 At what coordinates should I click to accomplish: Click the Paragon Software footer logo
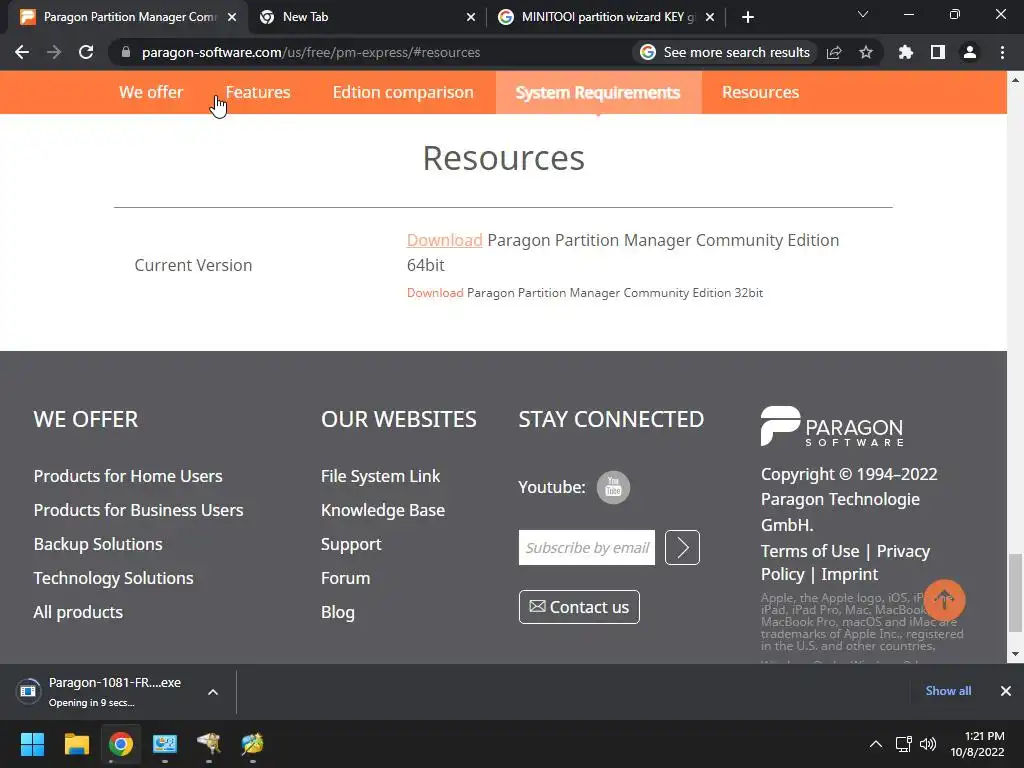tap(832, 426)
